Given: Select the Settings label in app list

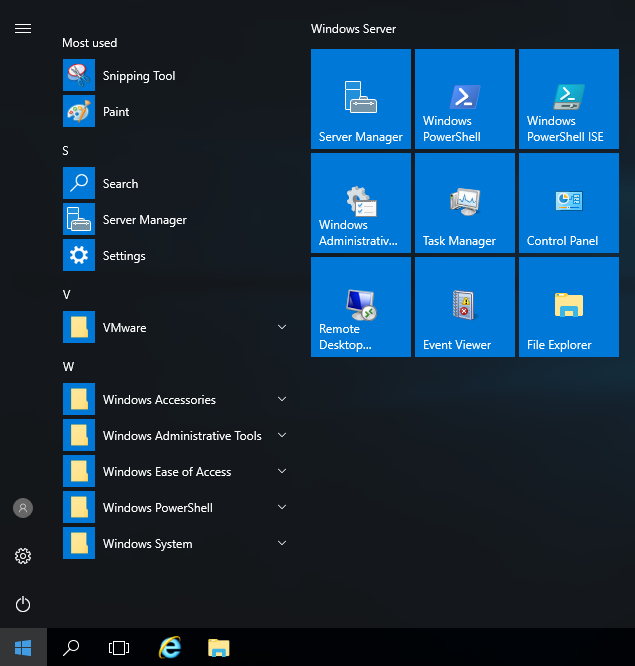Looking at the screenshot, I should pyautogui.click(x=124, y=256).
